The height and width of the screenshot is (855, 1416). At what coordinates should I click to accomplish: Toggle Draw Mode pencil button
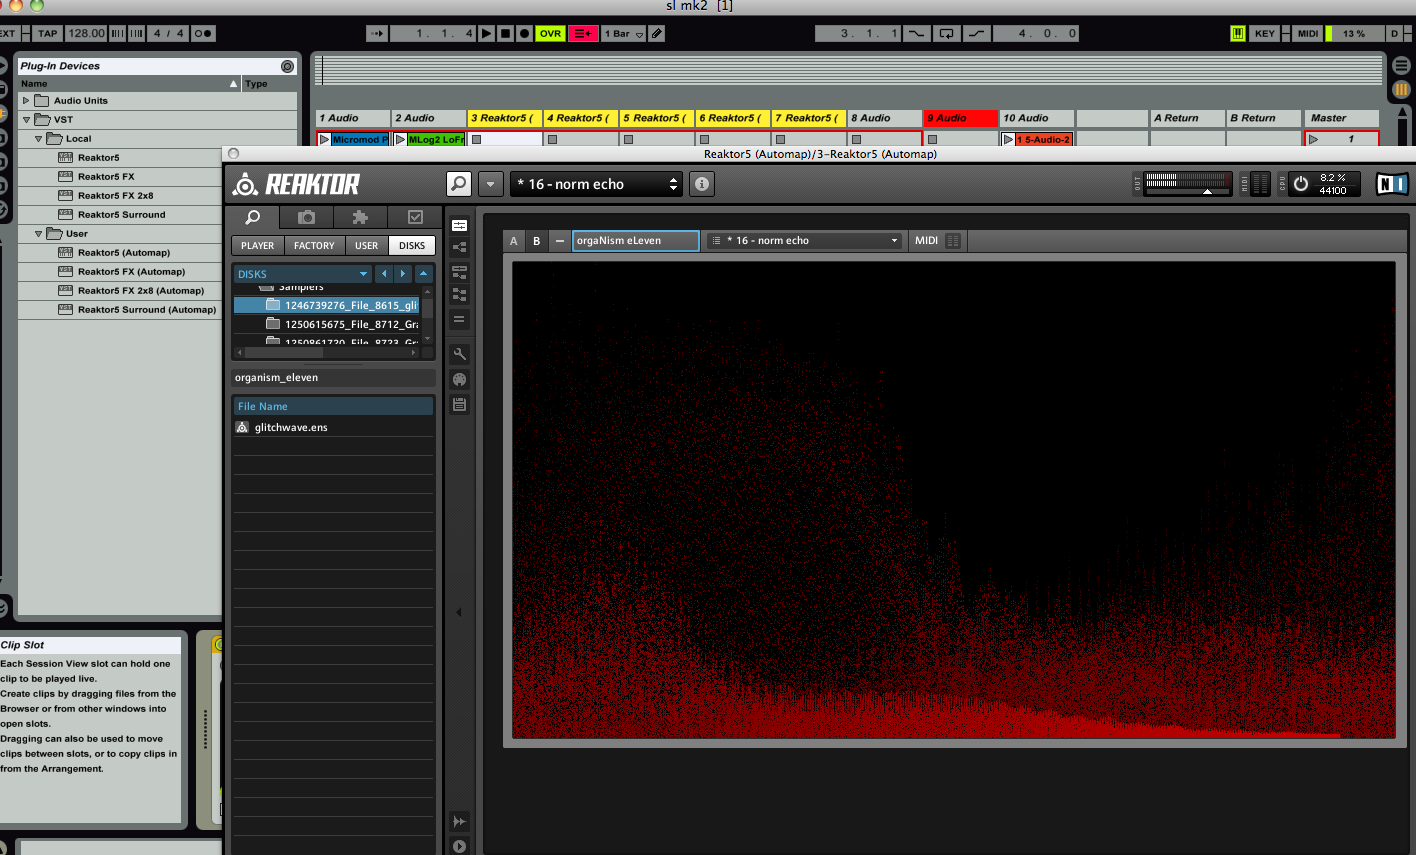[656, 33]
